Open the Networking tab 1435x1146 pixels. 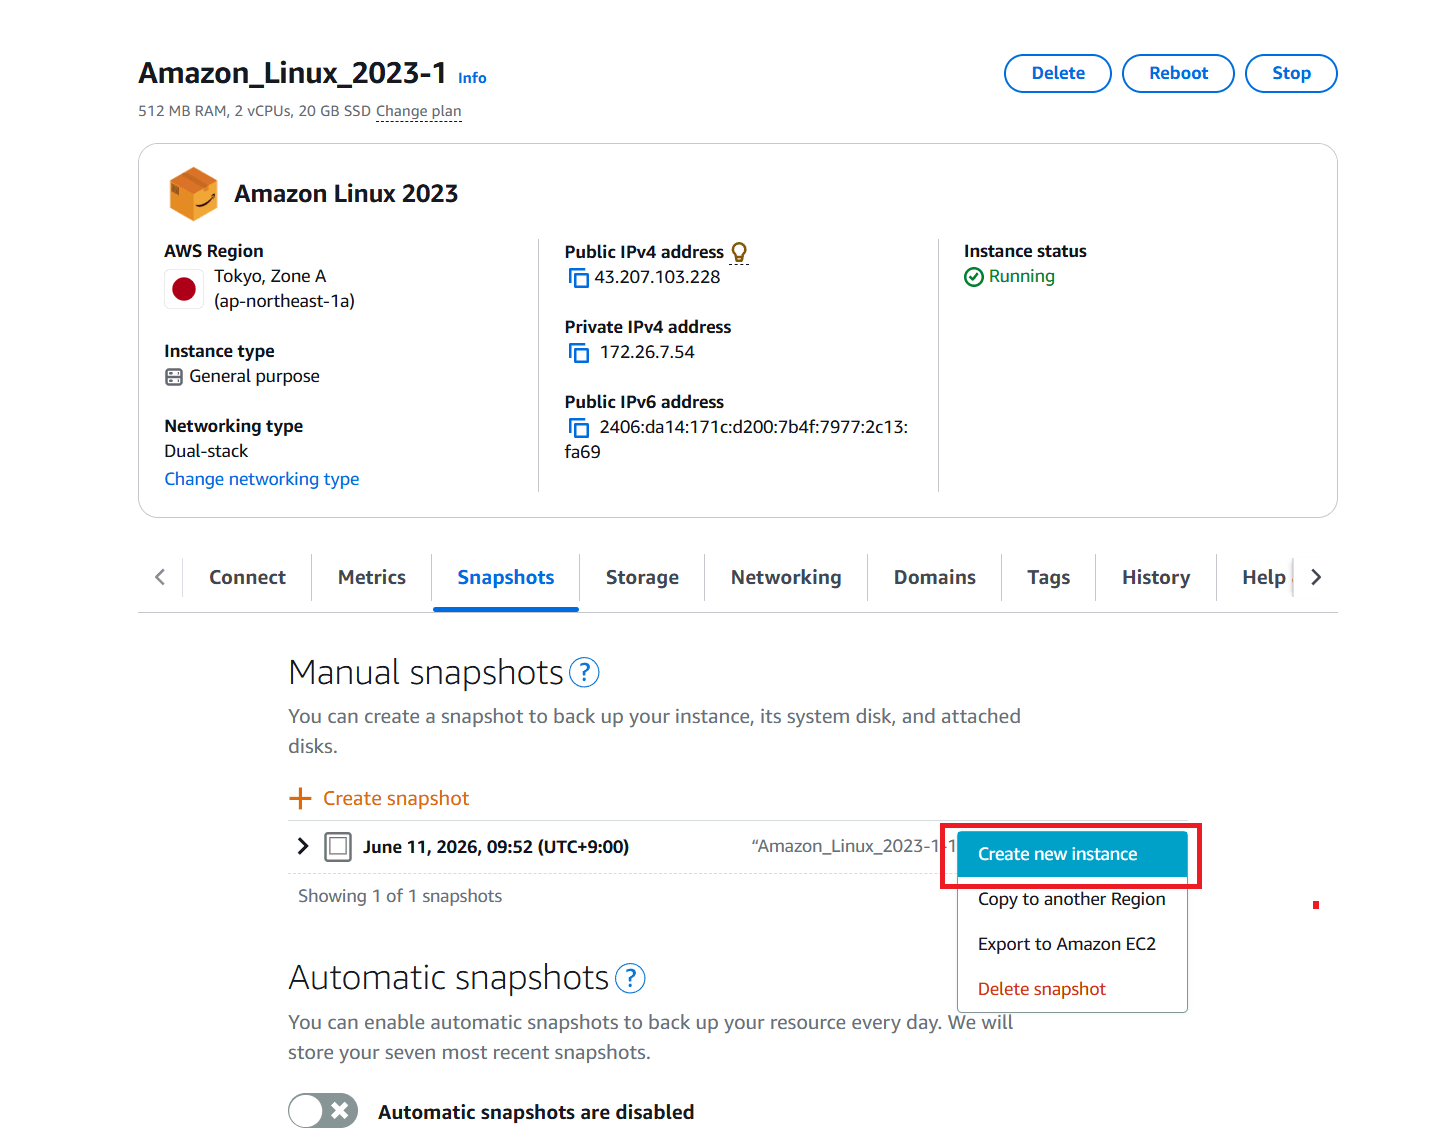pyautogui.click(x=786, y=577)
